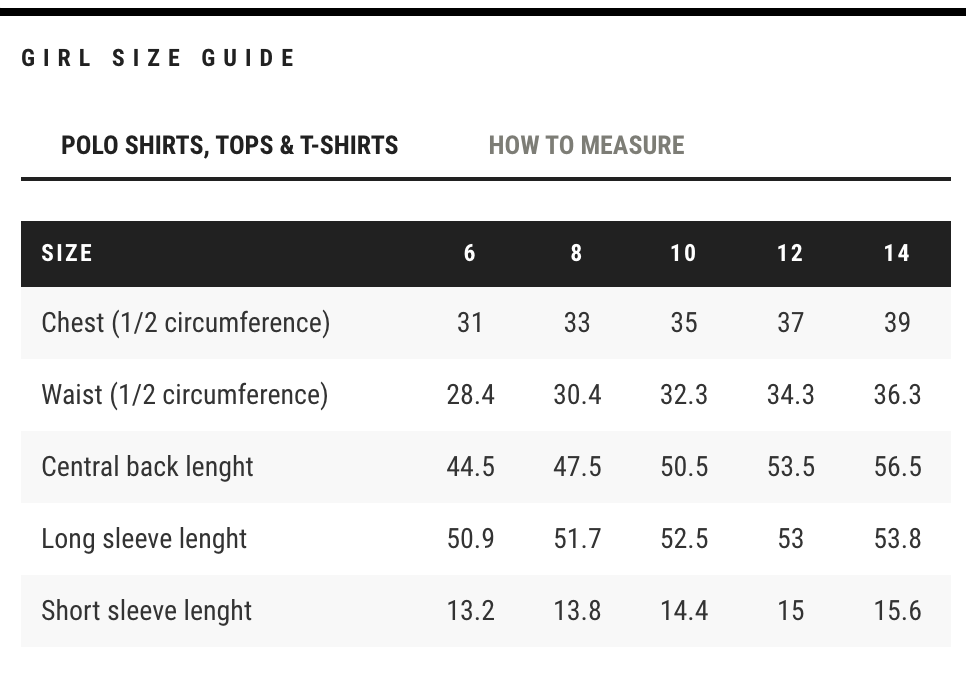Click short sleeve value 15 for size 12
Screen dimensions: 966x676
click(790, 611)
